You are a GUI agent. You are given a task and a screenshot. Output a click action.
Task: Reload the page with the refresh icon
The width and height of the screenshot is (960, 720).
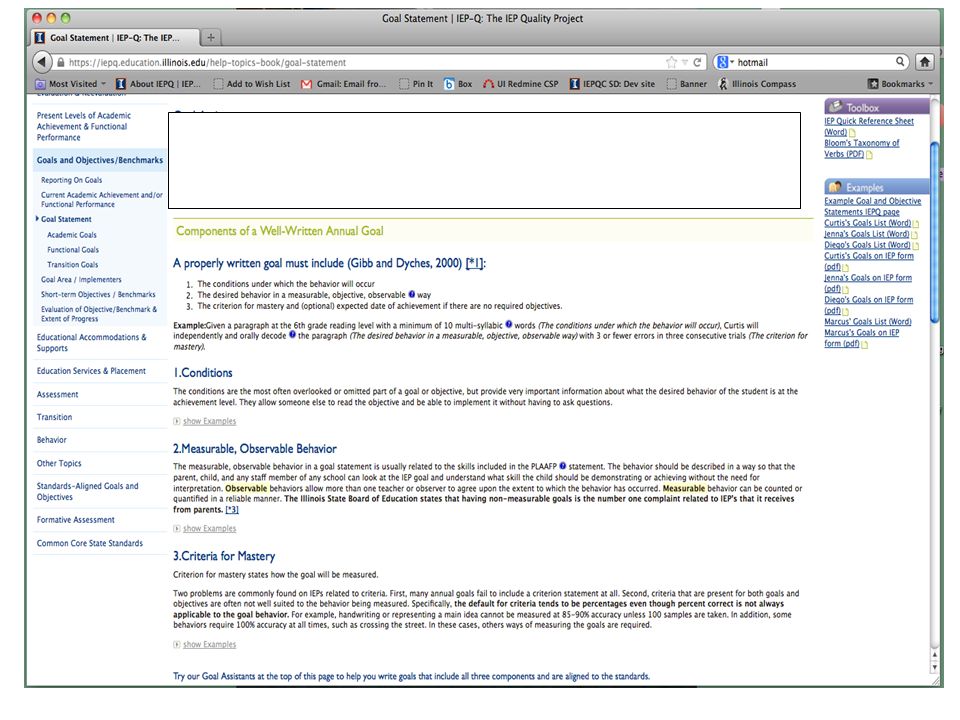(697, 62)
